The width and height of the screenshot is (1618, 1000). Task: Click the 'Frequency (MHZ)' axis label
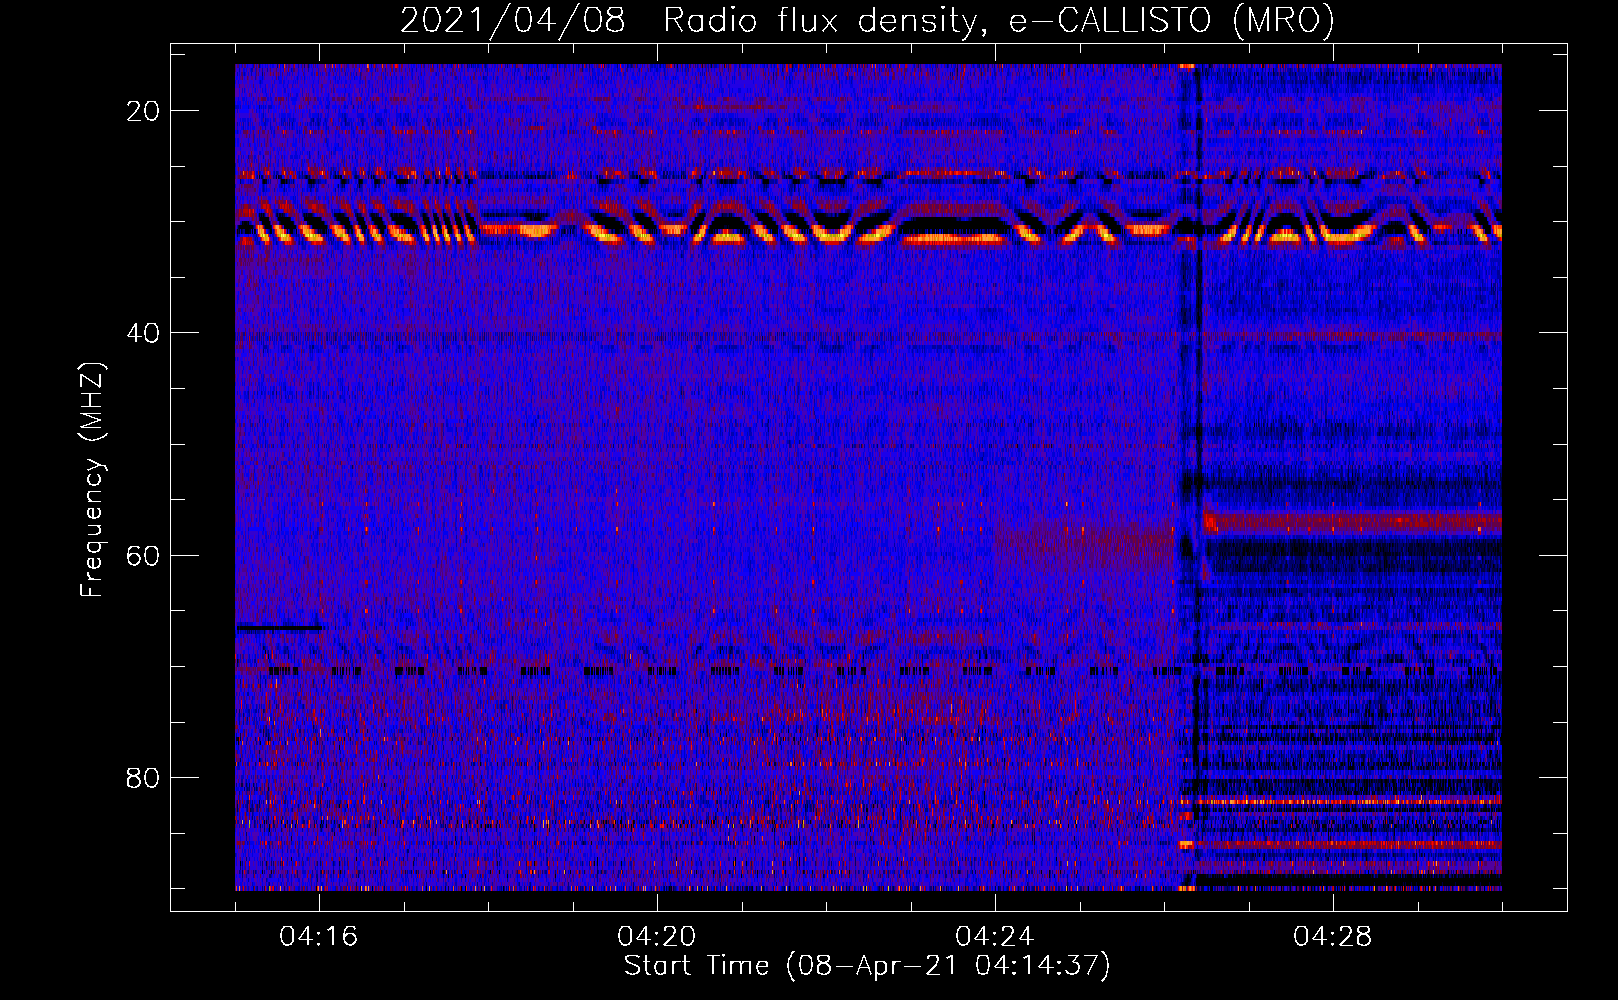point(92,480)
